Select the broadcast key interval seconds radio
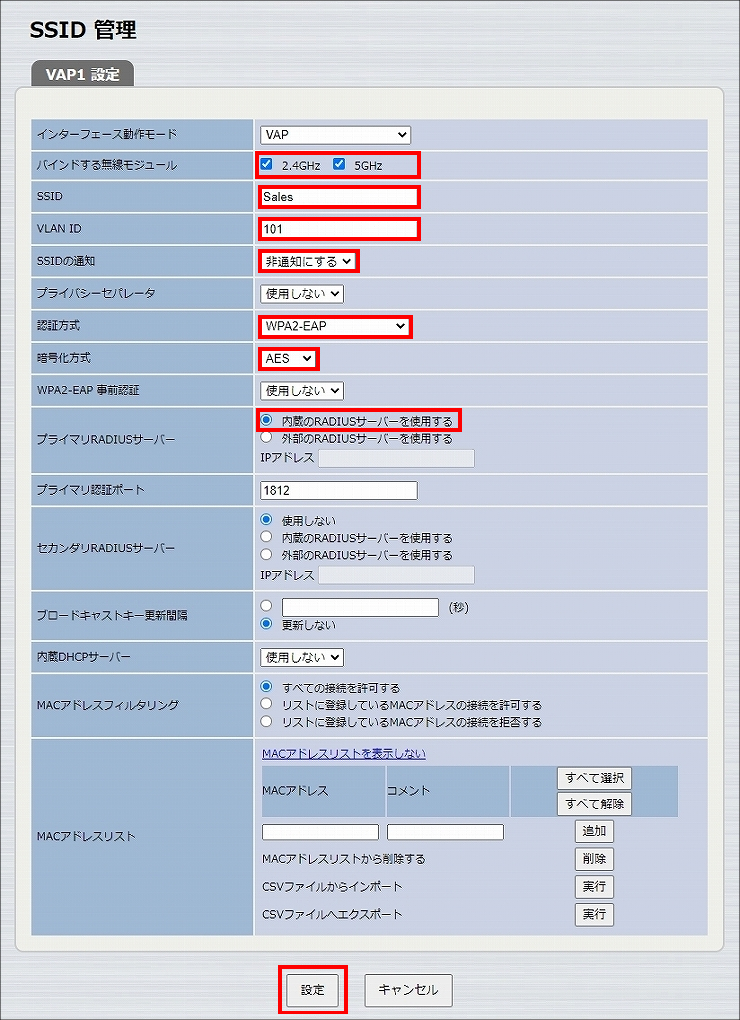This screenshot has width=740, height=1020. click(266, 606)
